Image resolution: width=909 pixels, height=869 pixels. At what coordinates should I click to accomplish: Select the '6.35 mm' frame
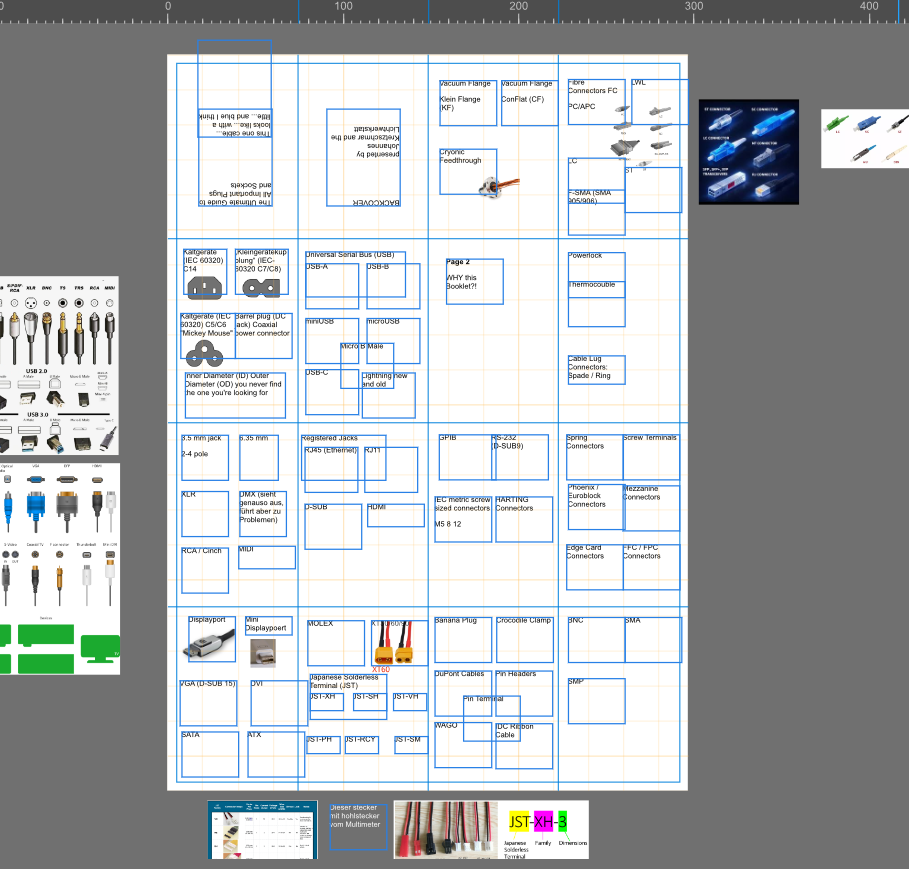point(259,458)
